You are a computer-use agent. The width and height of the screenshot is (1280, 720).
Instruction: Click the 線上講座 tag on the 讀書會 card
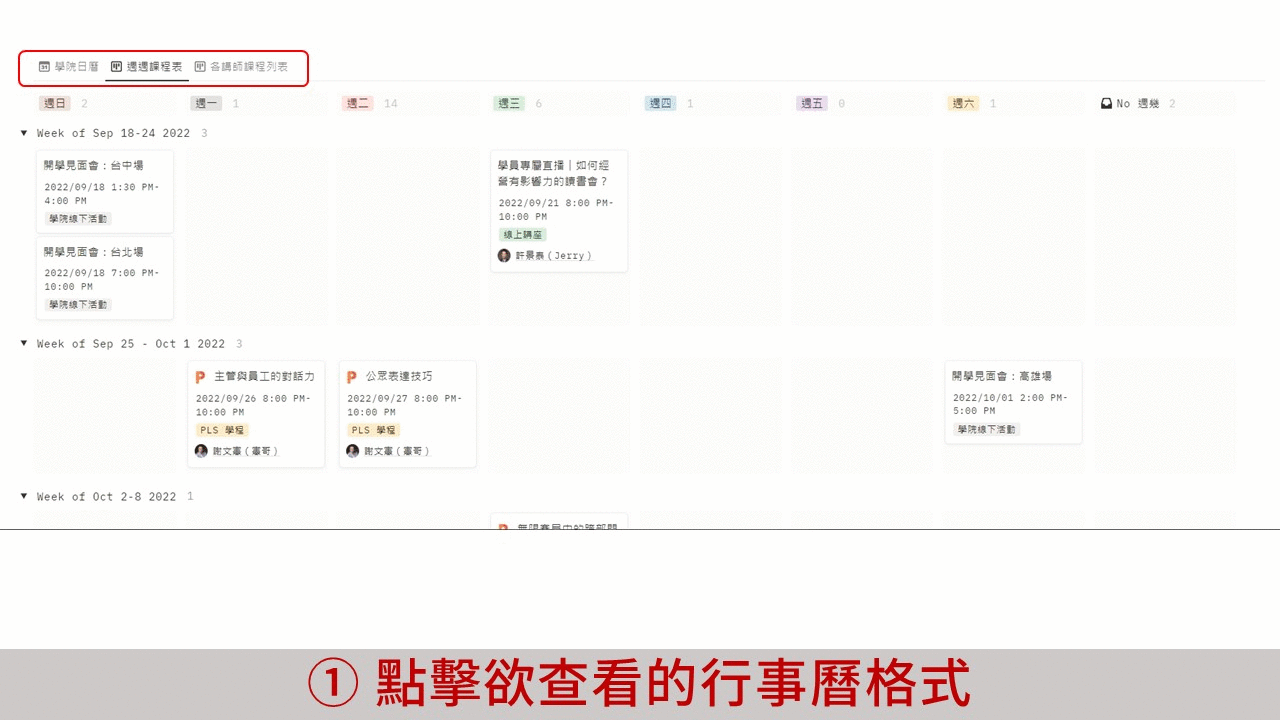(x=523, y=235)
